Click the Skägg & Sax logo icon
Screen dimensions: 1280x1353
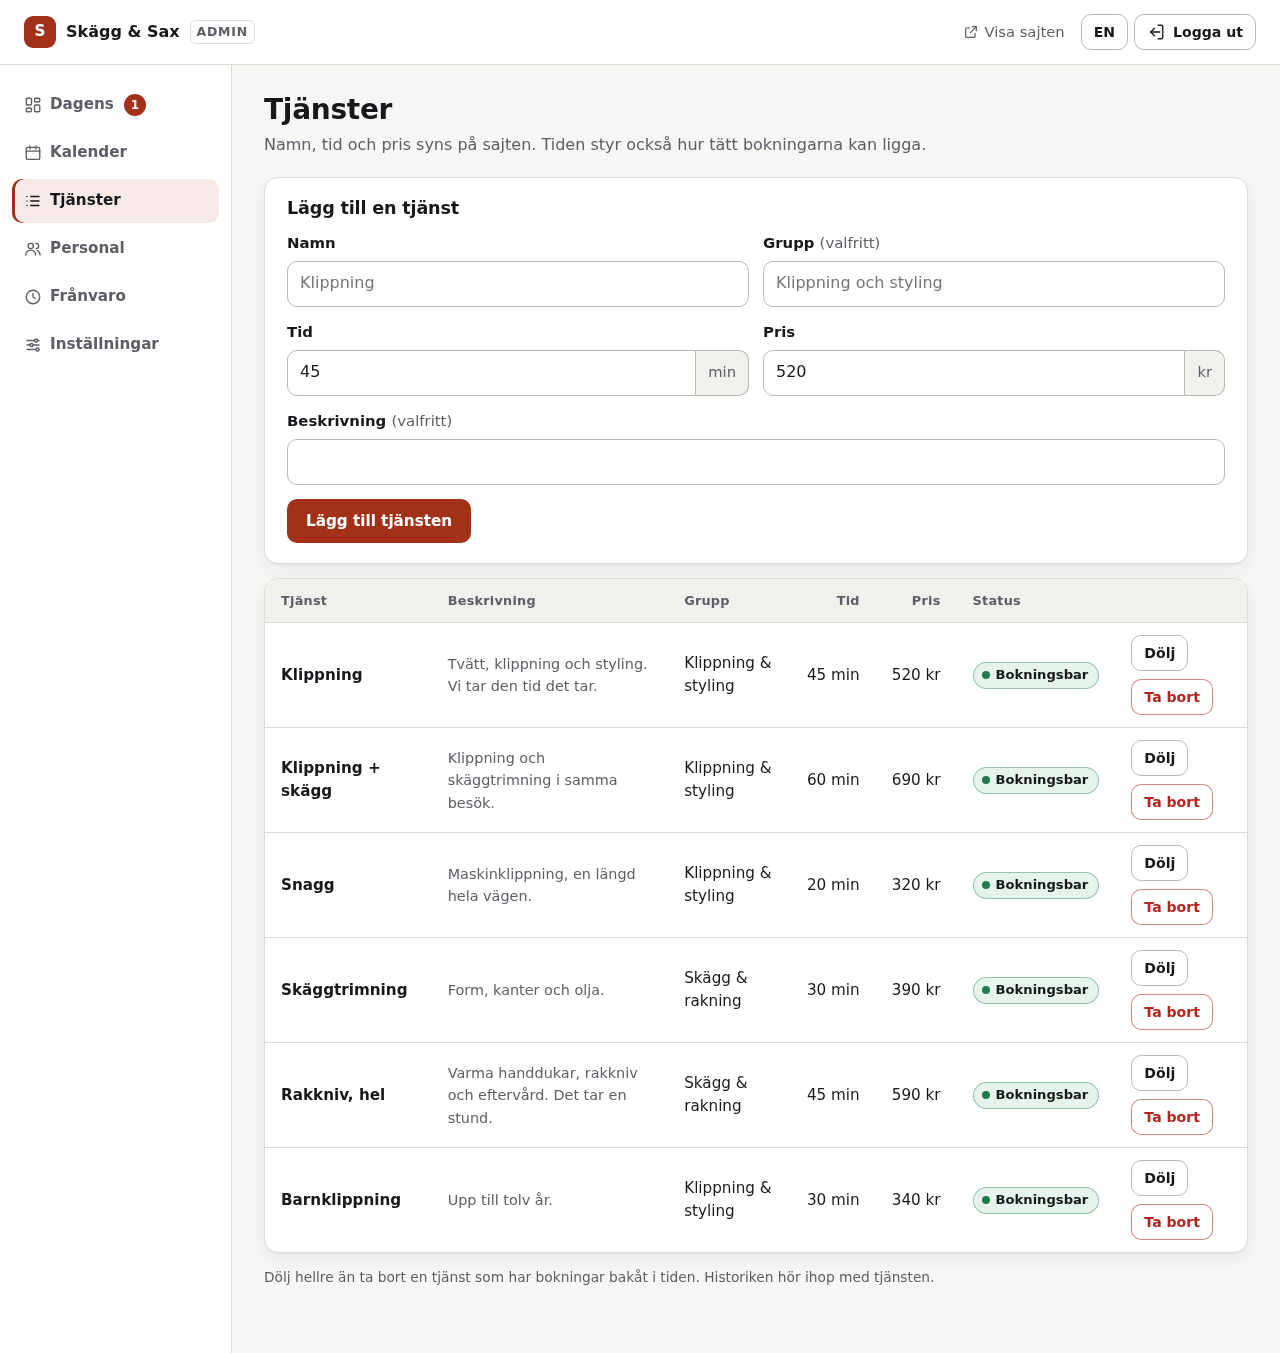[40, 32]
